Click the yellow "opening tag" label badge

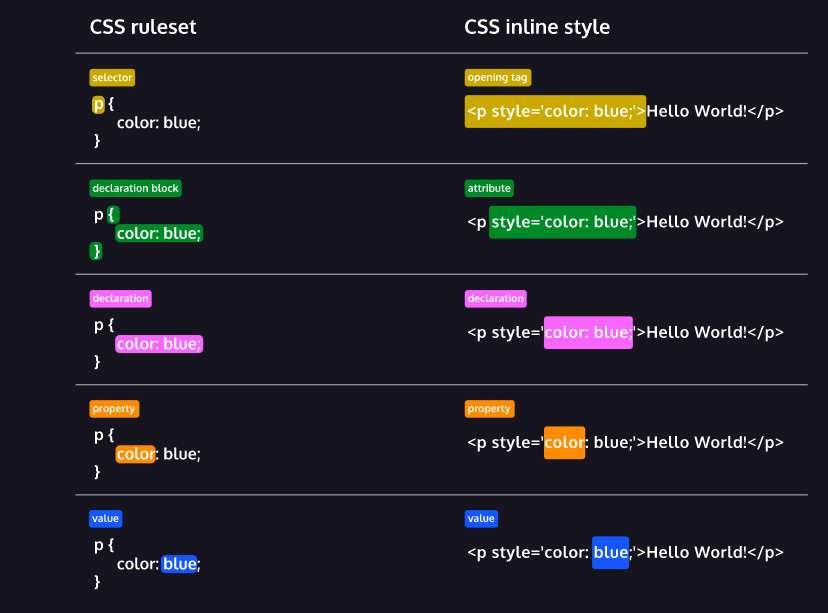497,77
